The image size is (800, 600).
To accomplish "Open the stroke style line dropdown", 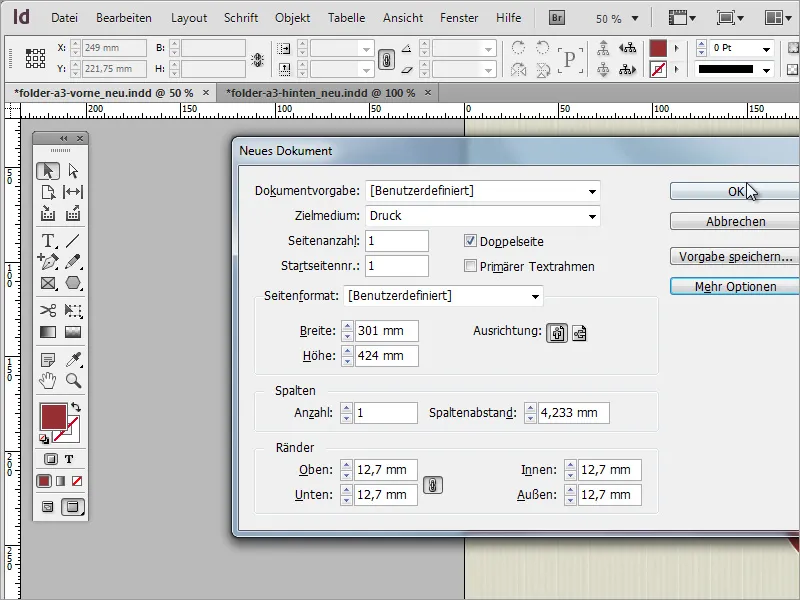I will click(766, 70).
